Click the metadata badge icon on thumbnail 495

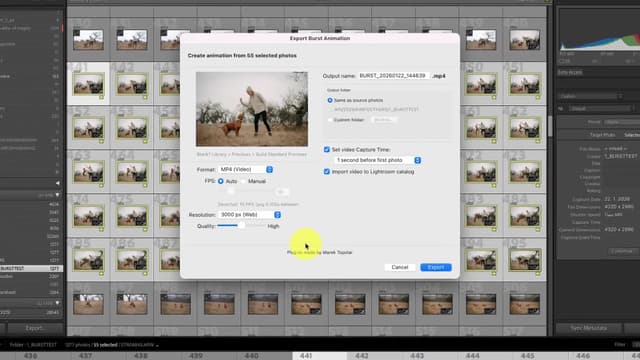(538, 274)
